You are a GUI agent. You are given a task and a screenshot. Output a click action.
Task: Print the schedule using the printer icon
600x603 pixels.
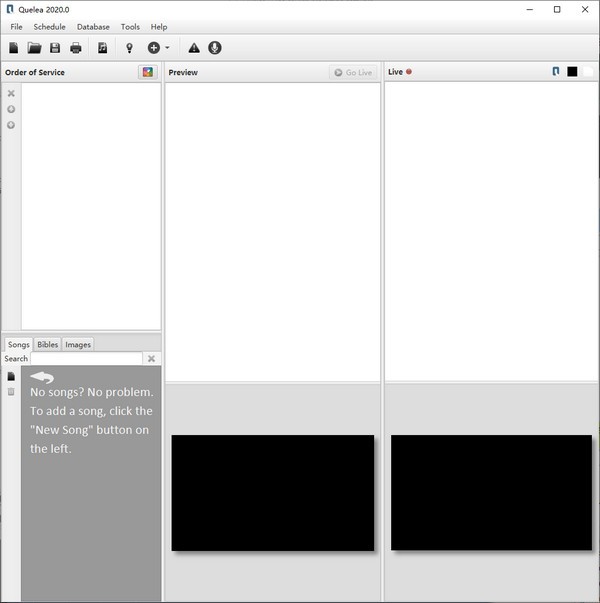click(76, 48)
